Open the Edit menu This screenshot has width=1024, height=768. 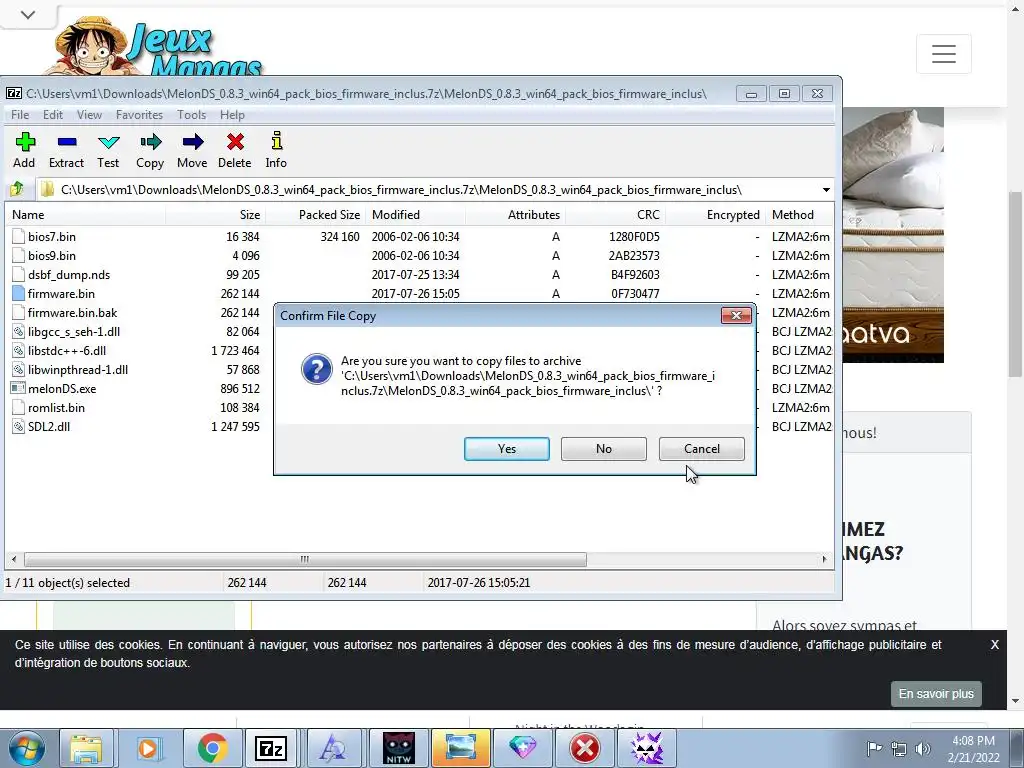click(53, 115)
